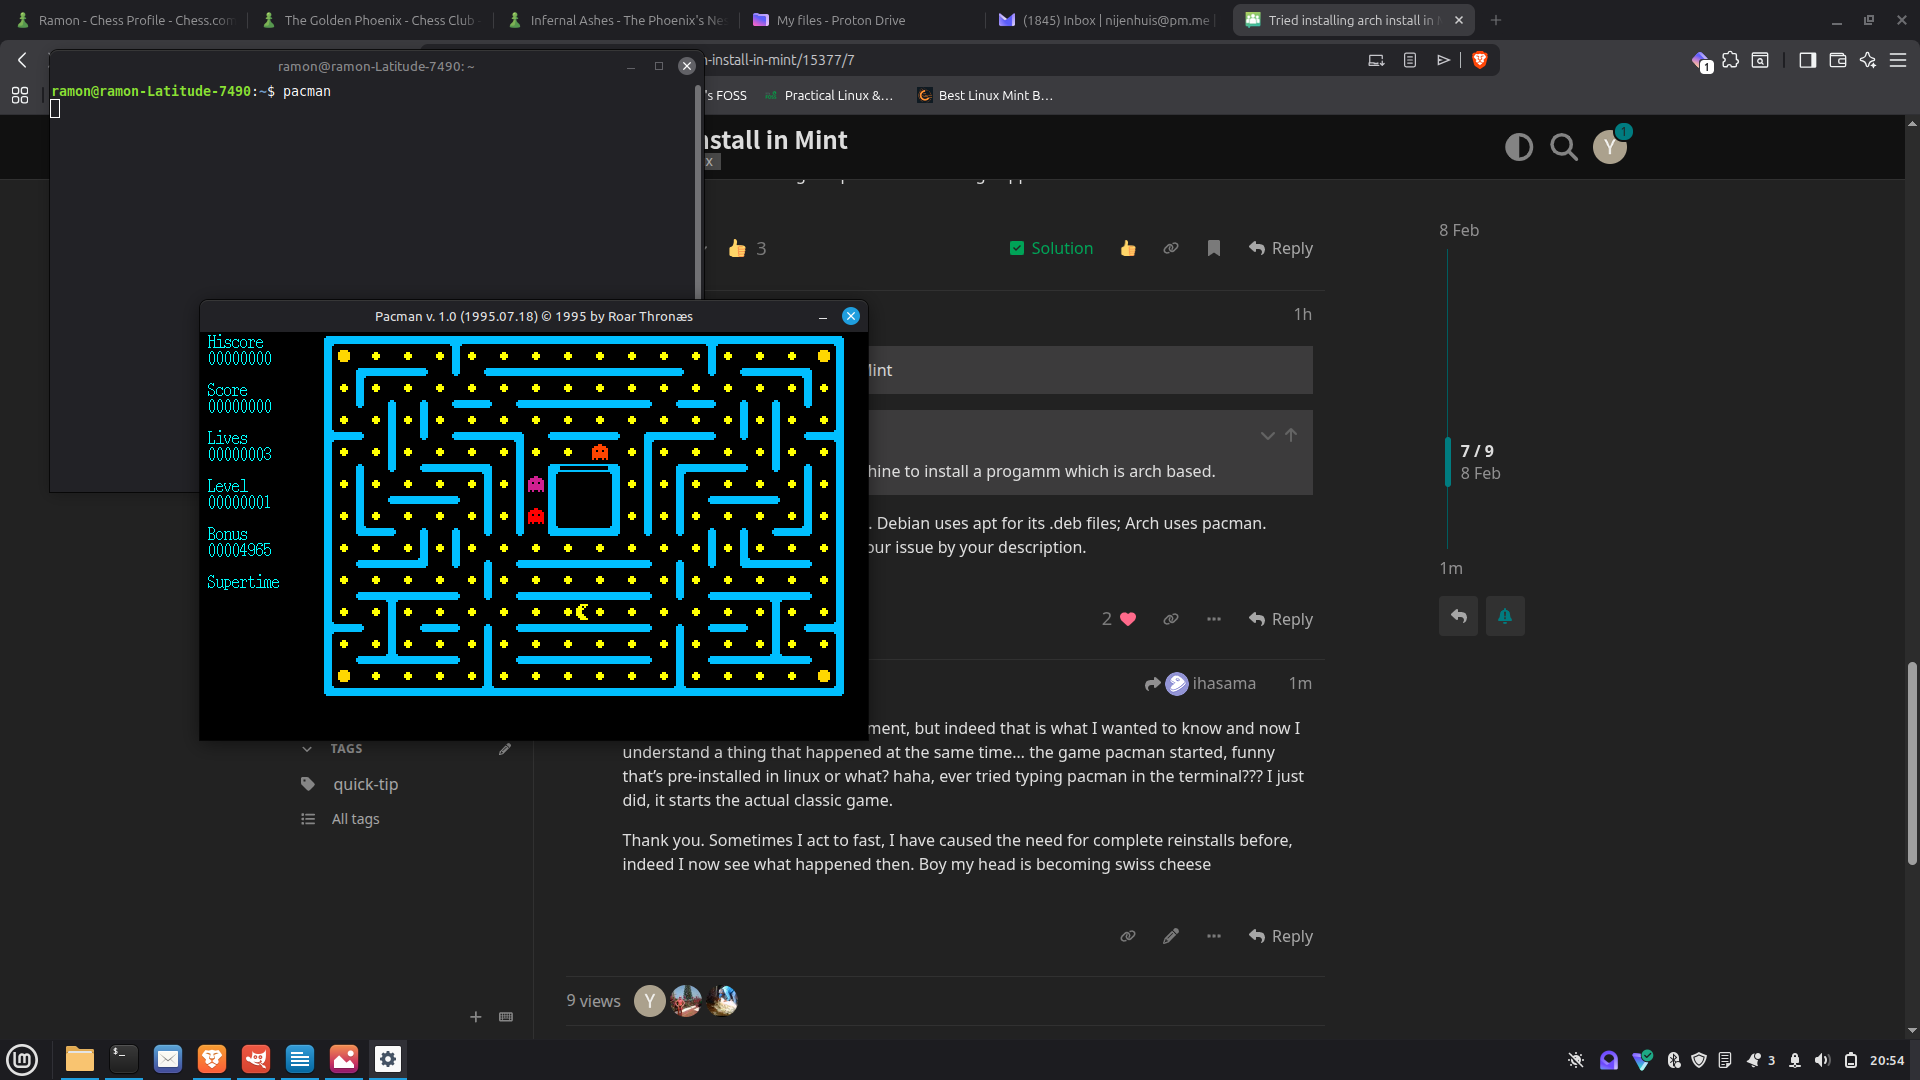1920x1080 pixels.
Task: Click the bookmark icon on solution post
Action: click(1213, 248)
